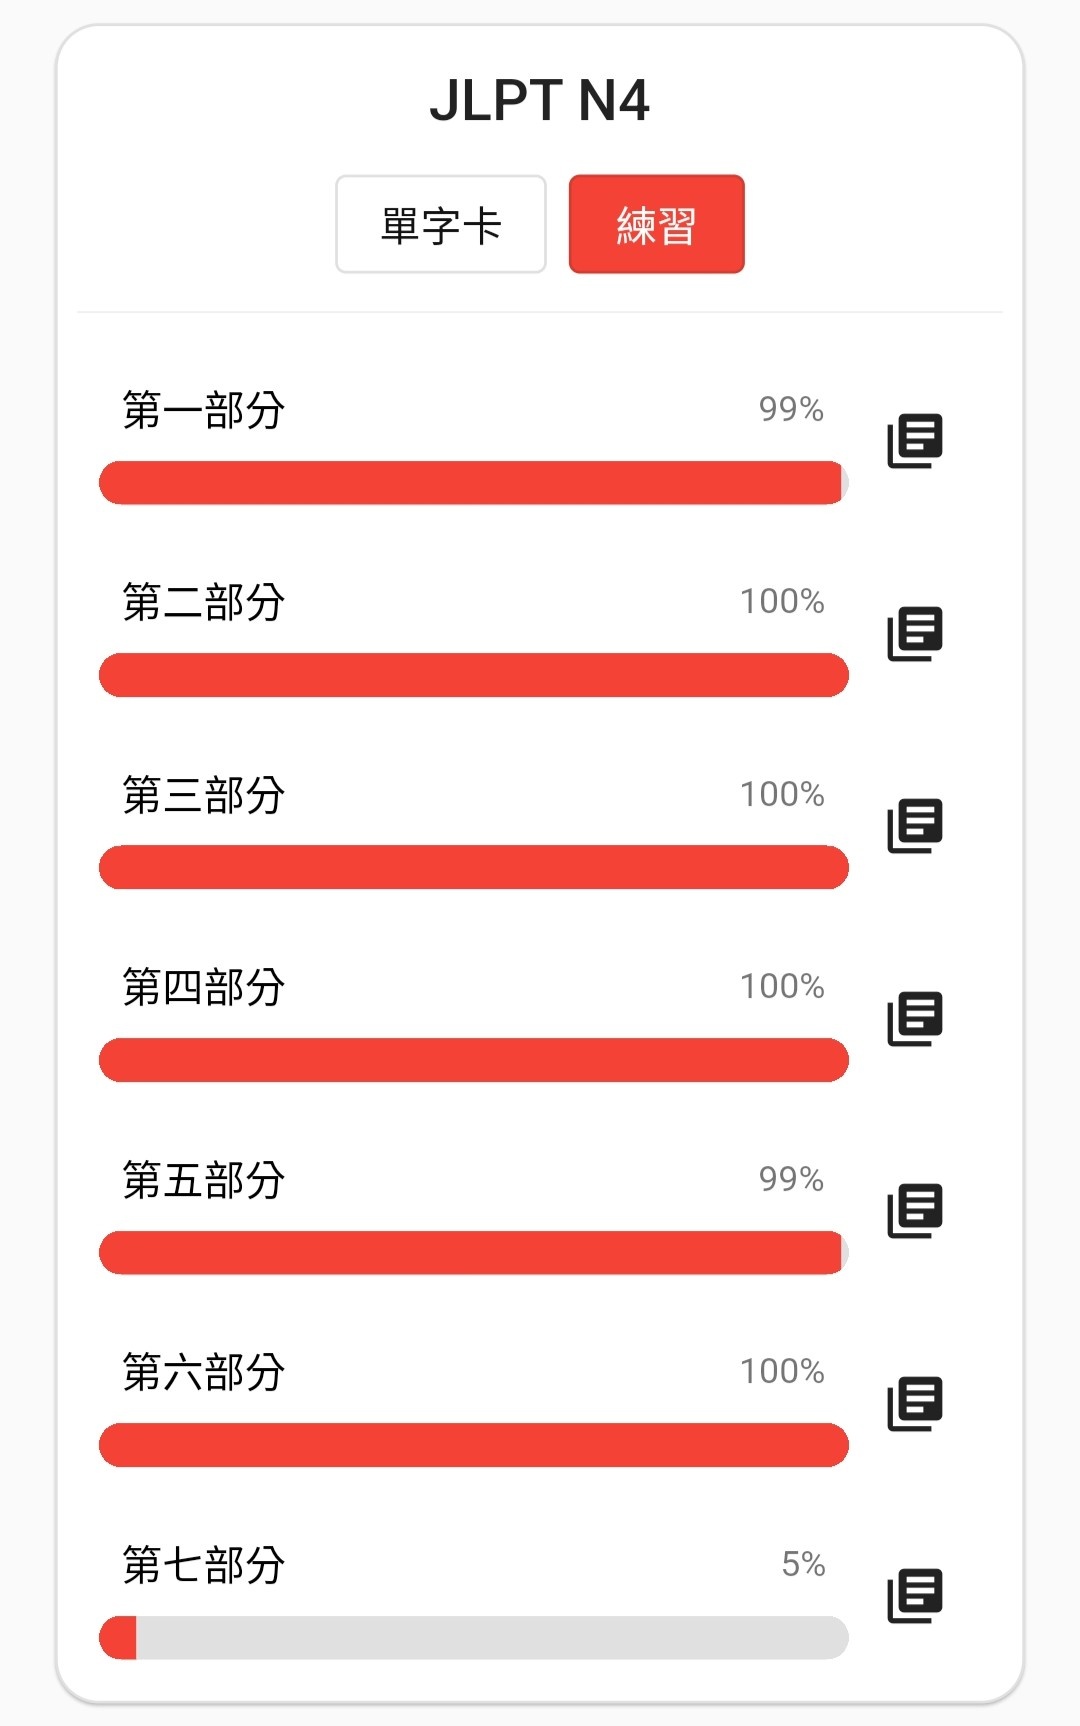The width and height of the screenshot is (1080, 1726).
Task: Open word list icon for 第五部分
Action: click(x=915, y=1211)
